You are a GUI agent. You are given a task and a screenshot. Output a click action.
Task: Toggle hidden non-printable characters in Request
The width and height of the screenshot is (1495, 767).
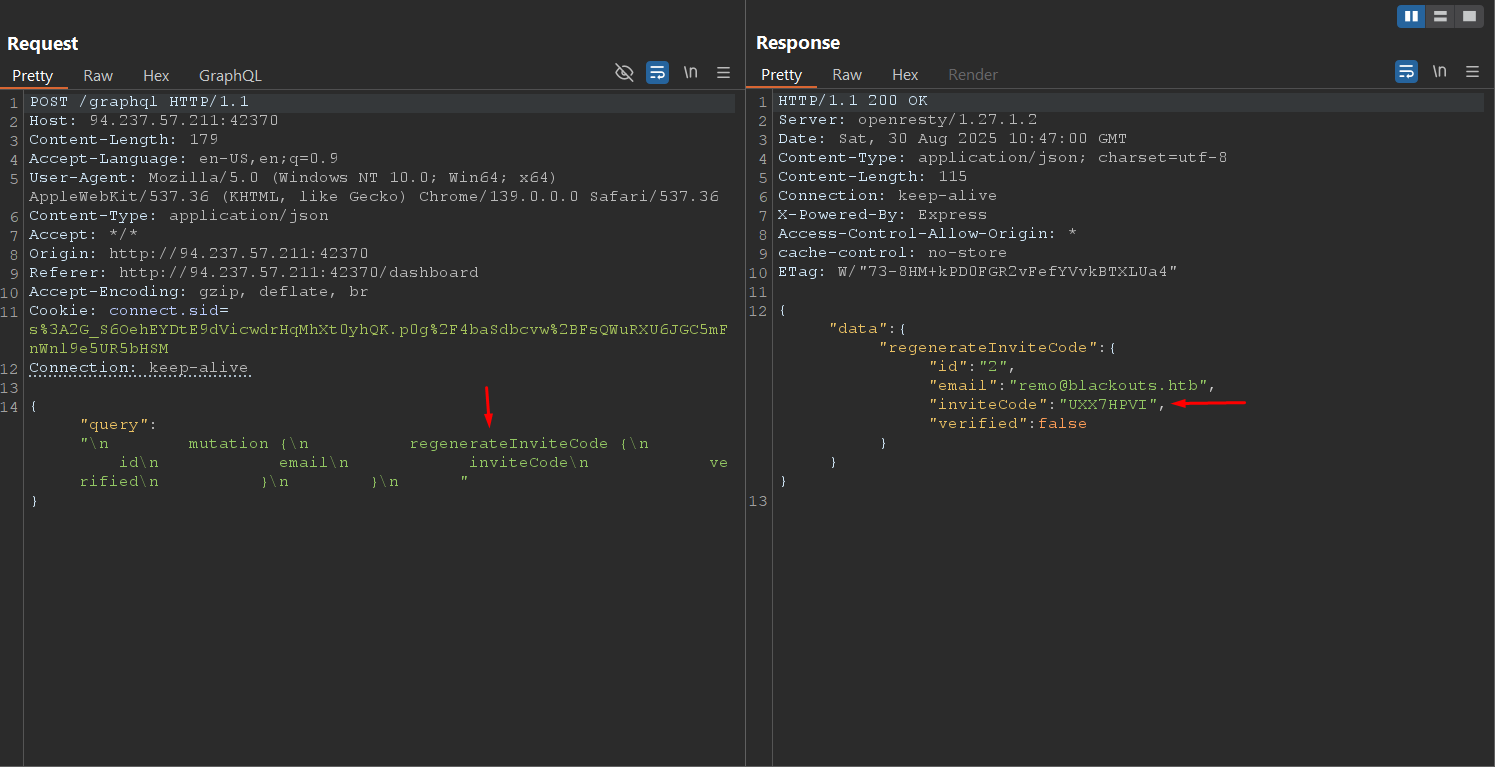click(x=624, y=72)
